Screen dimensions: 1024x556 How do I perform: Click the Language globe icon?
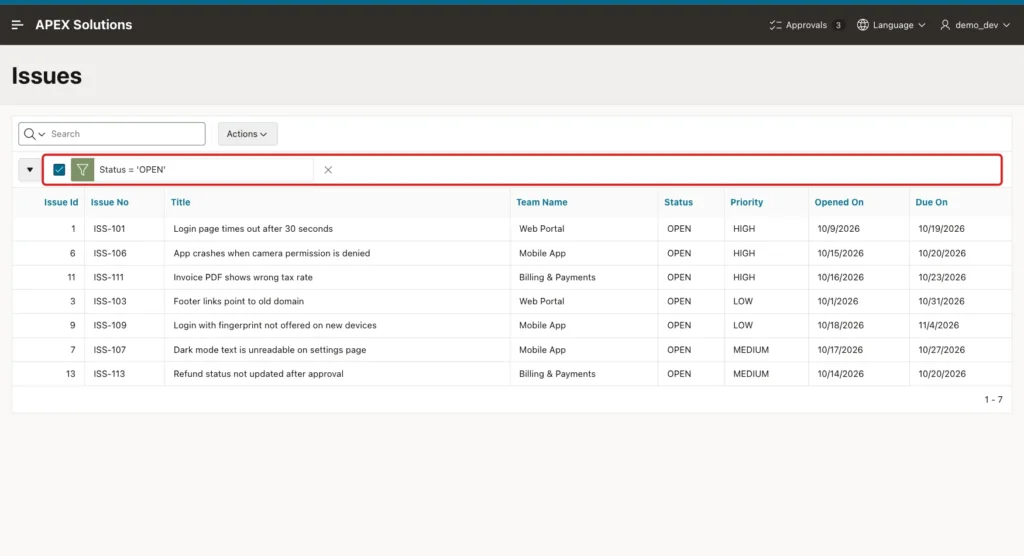(x=863, y=25)
